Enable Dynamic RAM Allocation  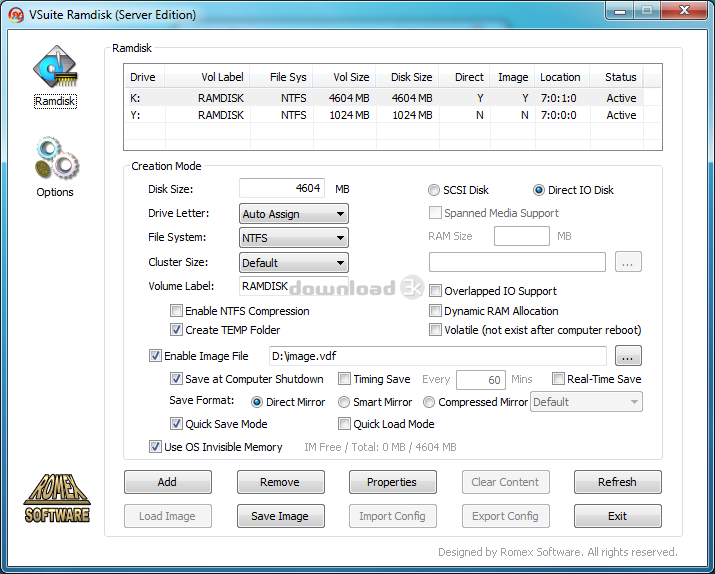click(x=436, y=311)
